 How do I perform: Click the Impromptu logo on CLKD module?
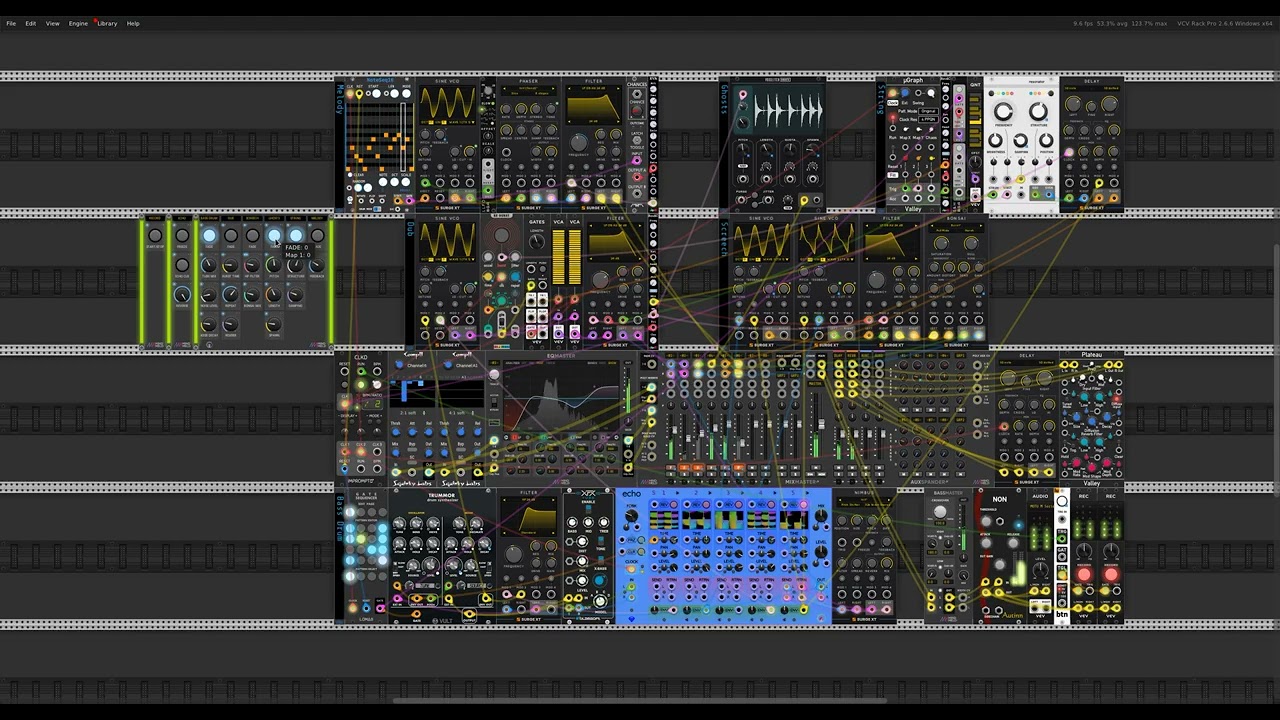(360, 481)
